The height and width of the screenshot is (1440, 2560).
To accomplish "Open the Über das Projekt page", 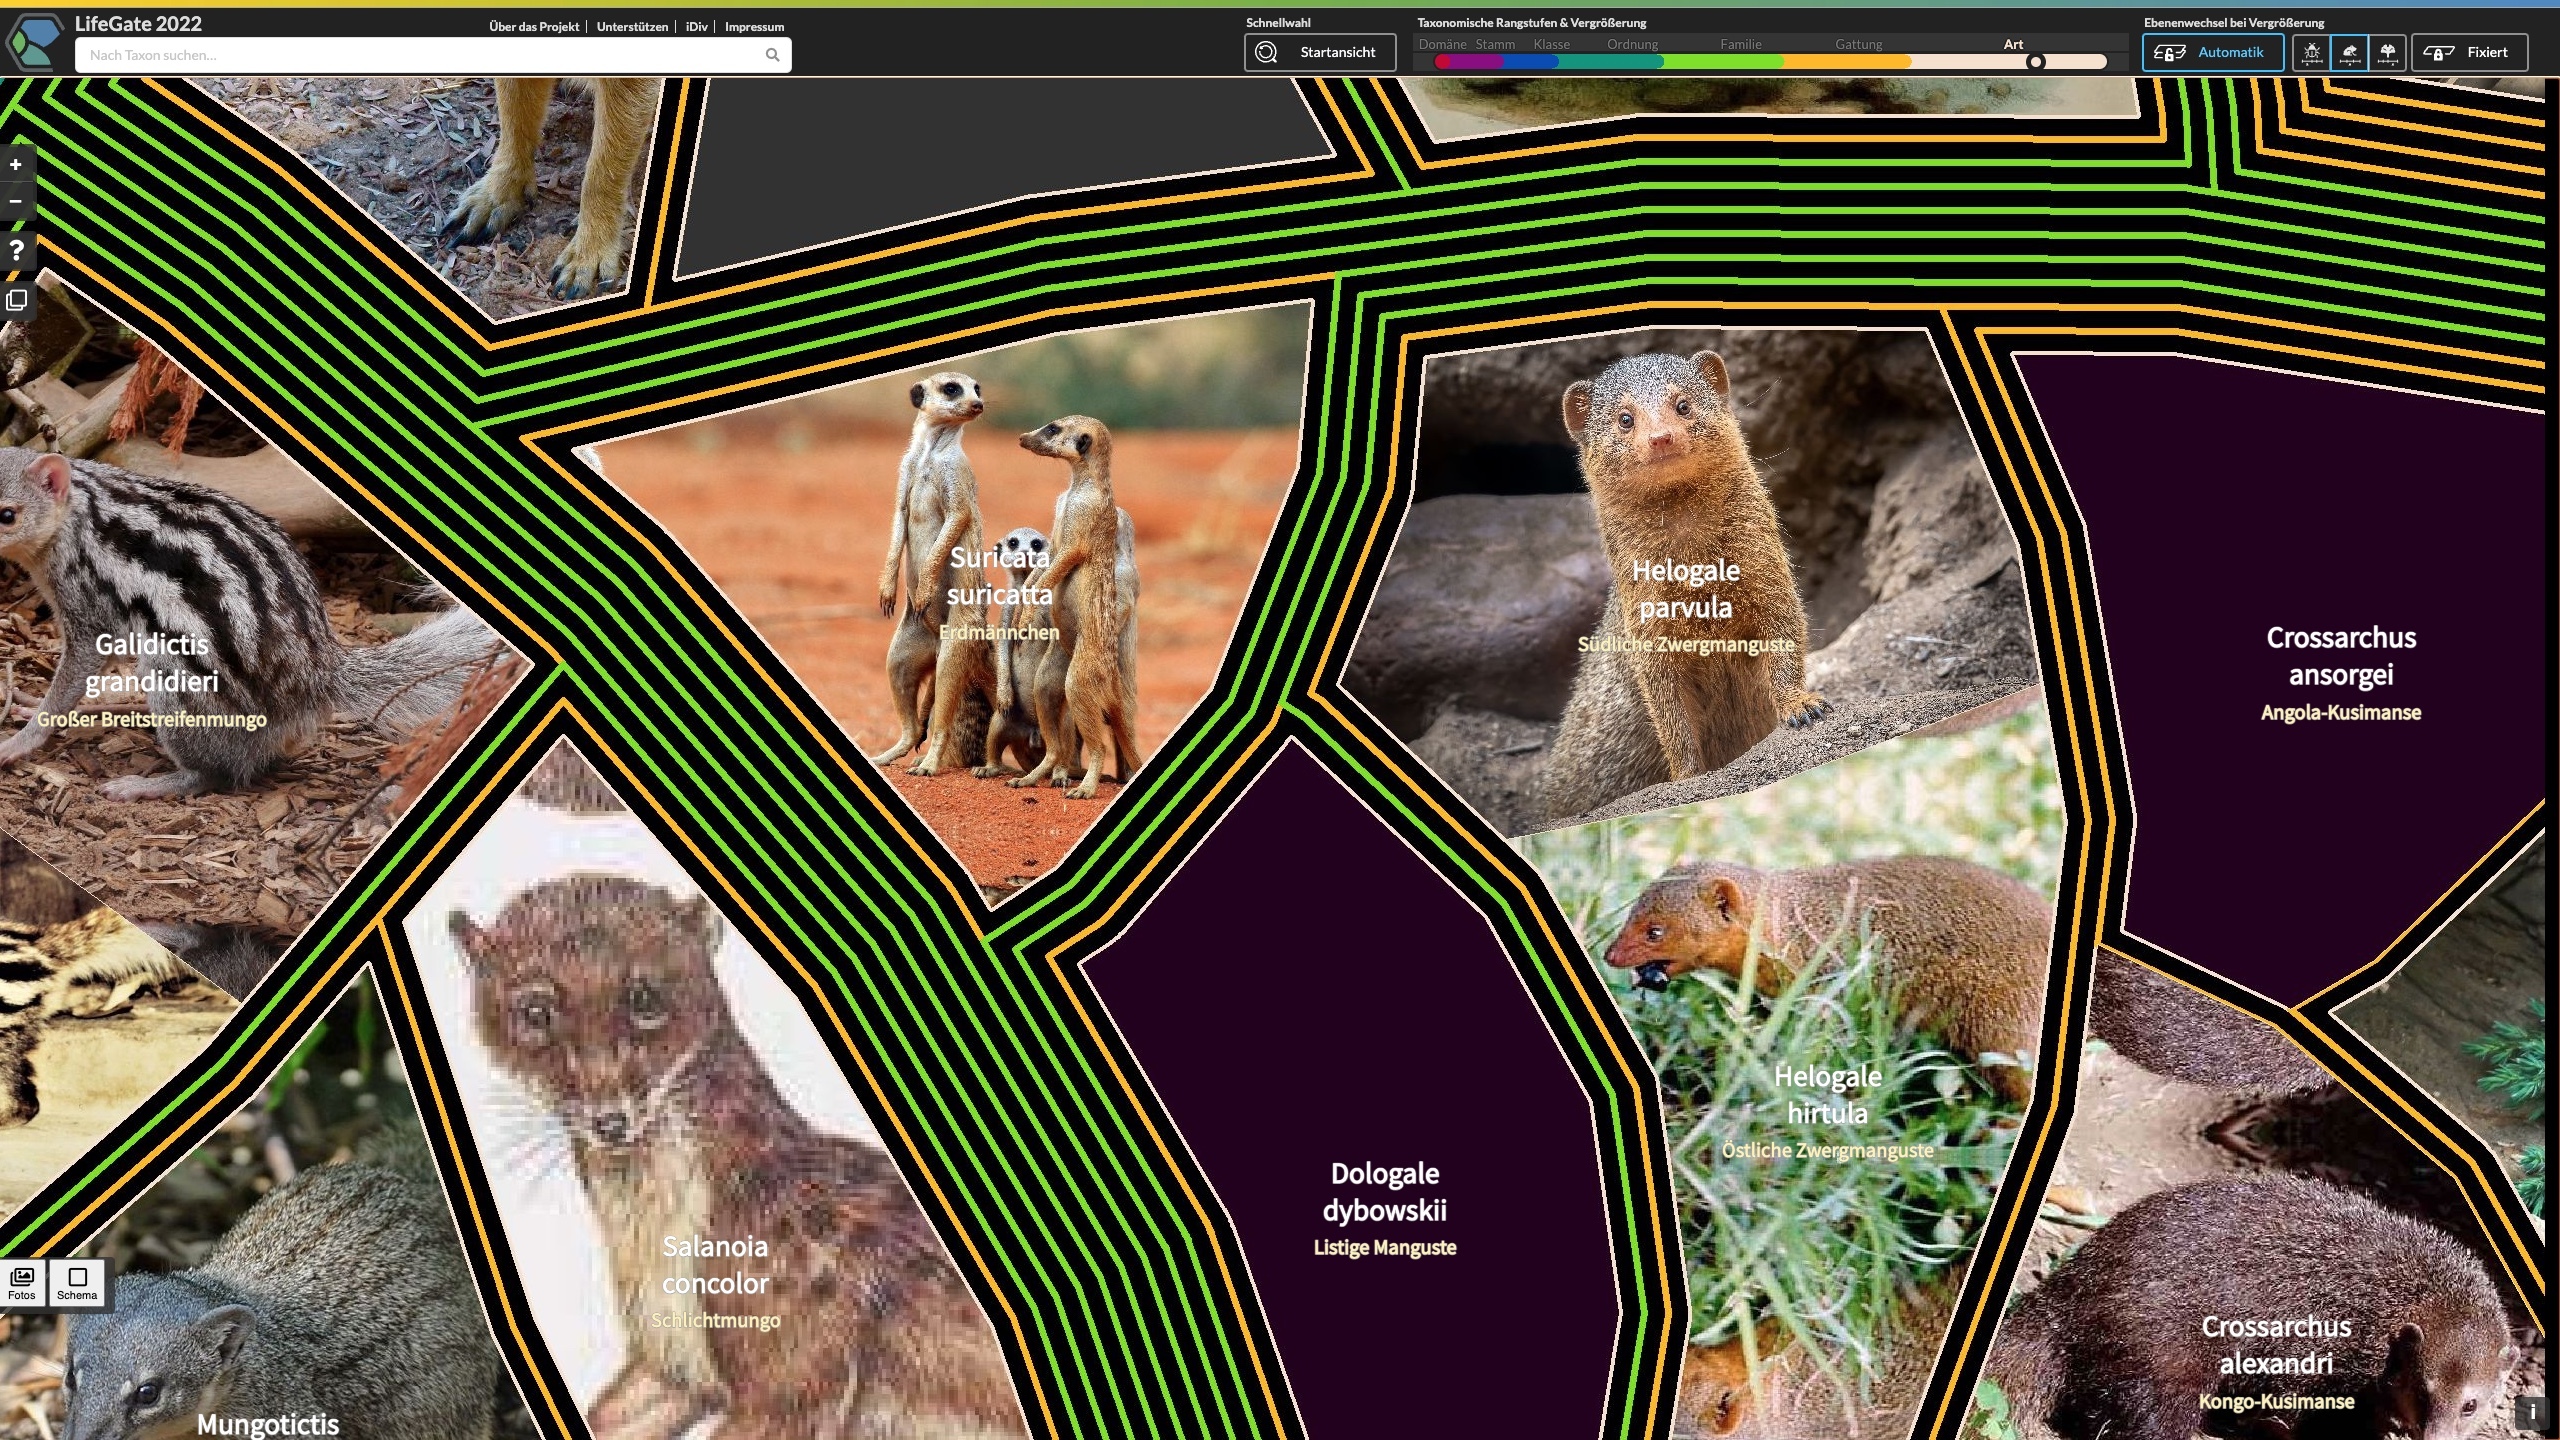I will [x=534, y=27].
